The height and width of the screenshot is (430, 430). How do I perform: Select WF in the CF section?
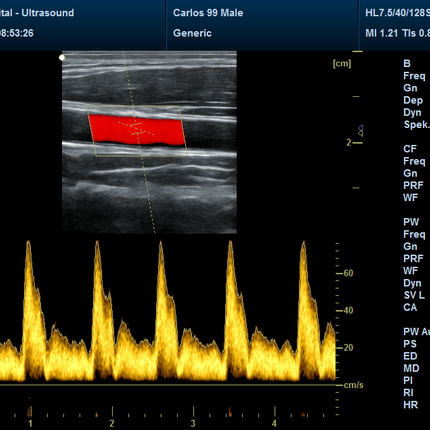[410, 198]
